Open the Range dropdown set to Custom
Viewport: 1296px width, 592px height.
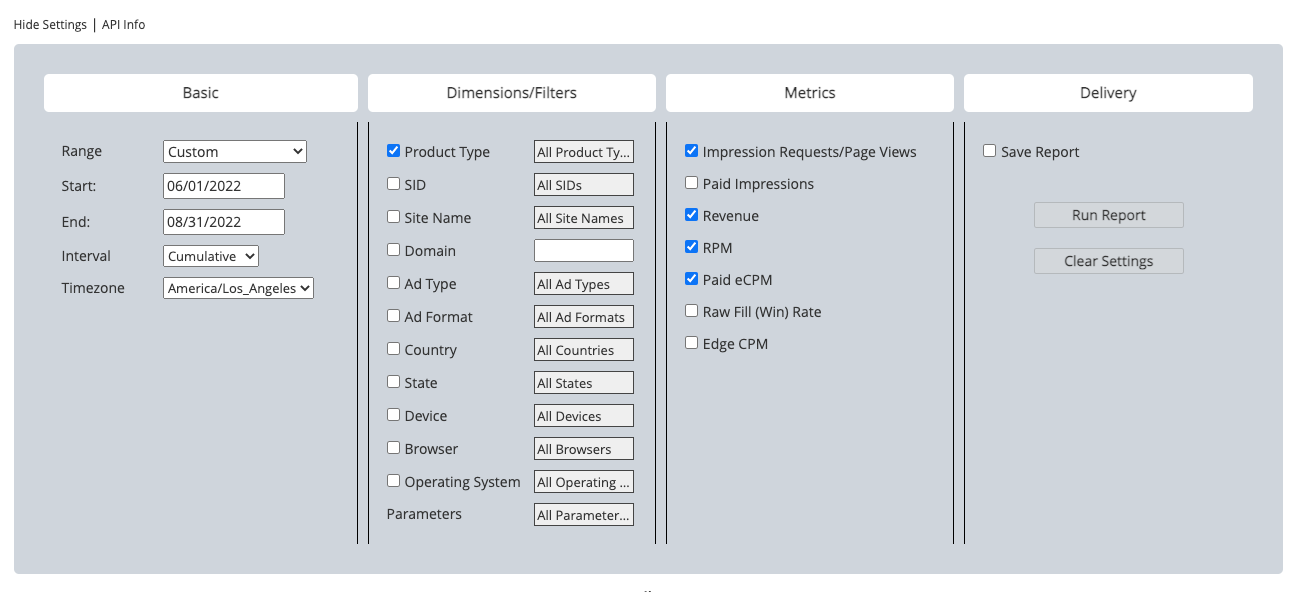[235, 152]
